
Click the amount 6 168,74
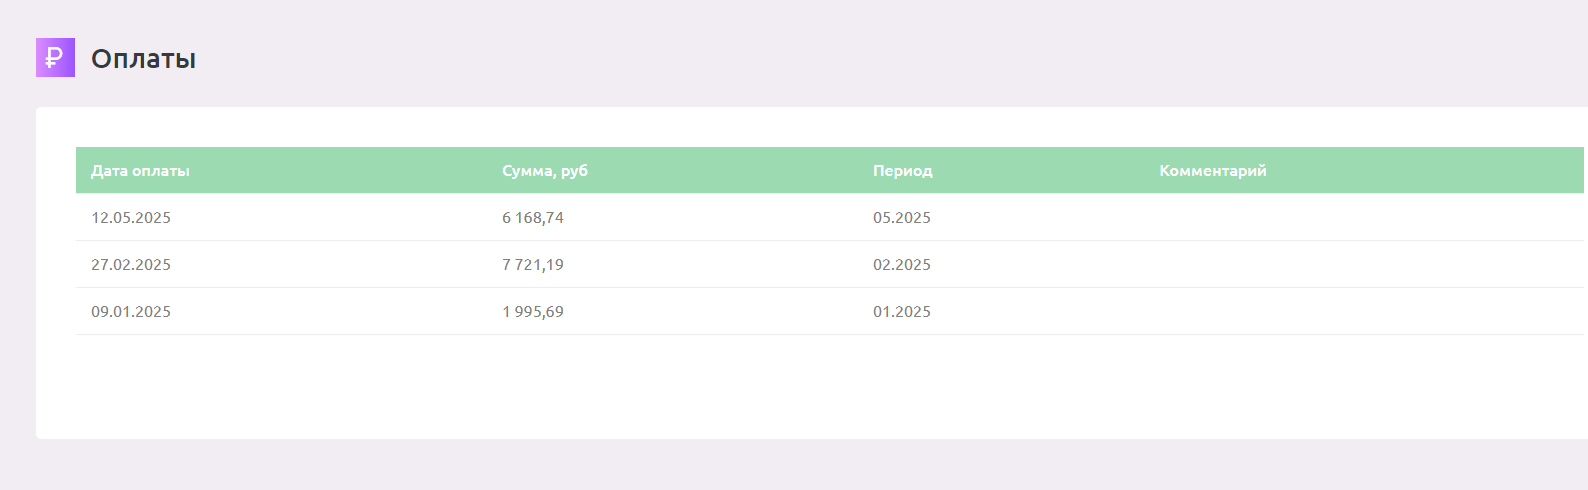click(x=533, y=218)
